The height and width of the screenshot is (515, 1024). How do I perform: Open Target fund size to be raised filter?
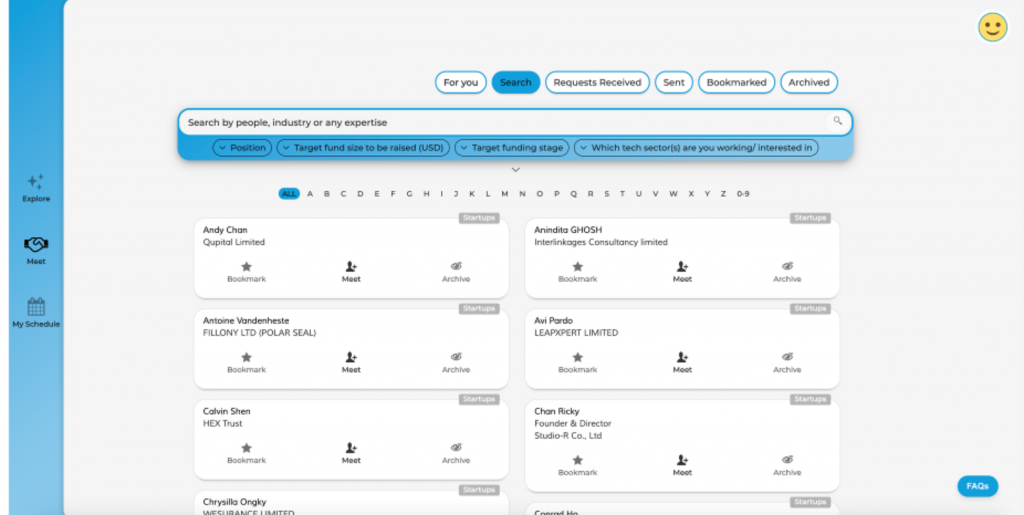coord(363,148)
